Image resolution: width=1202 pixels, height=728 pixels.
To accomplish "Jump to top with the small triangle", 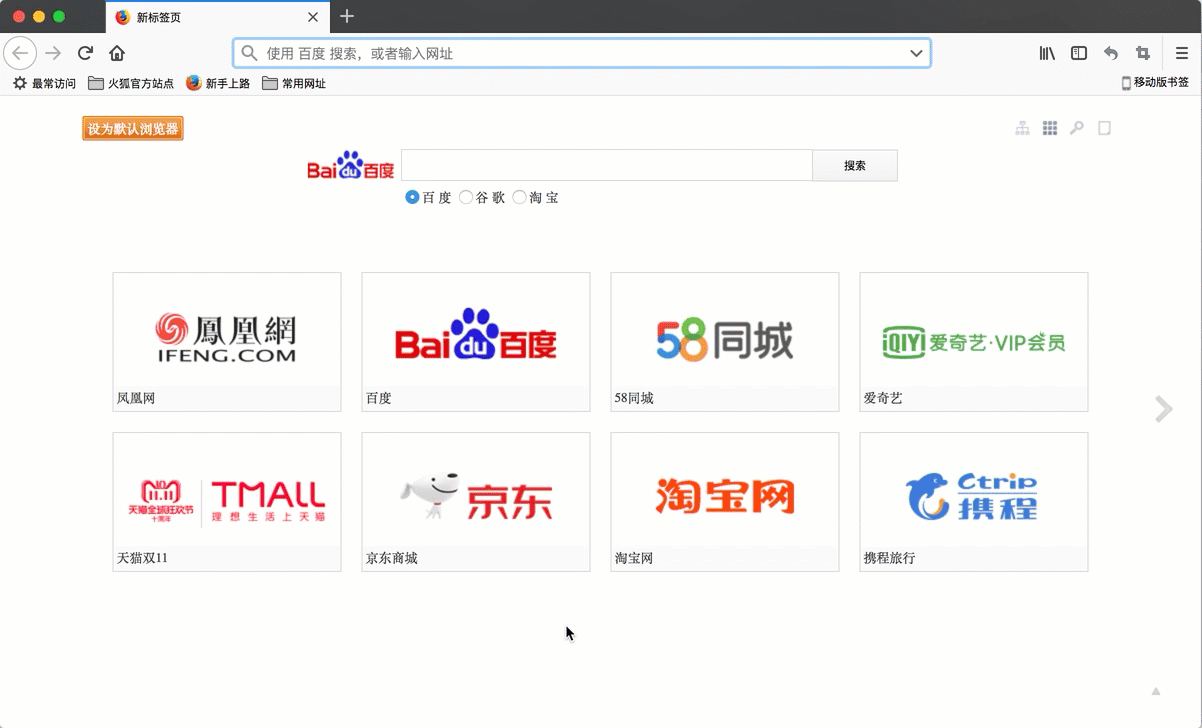I will click(1156, 691).
